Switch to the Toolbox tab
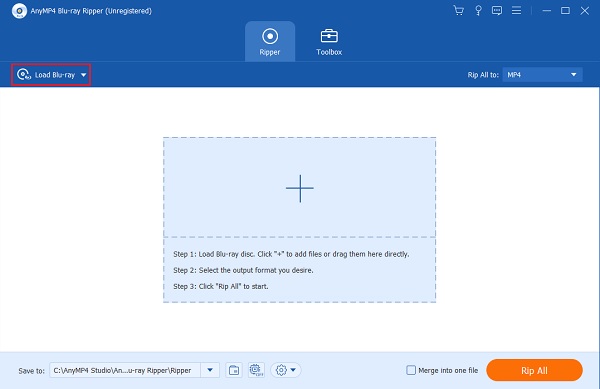This screenshot has width=600, height=389. click(329, 41)
